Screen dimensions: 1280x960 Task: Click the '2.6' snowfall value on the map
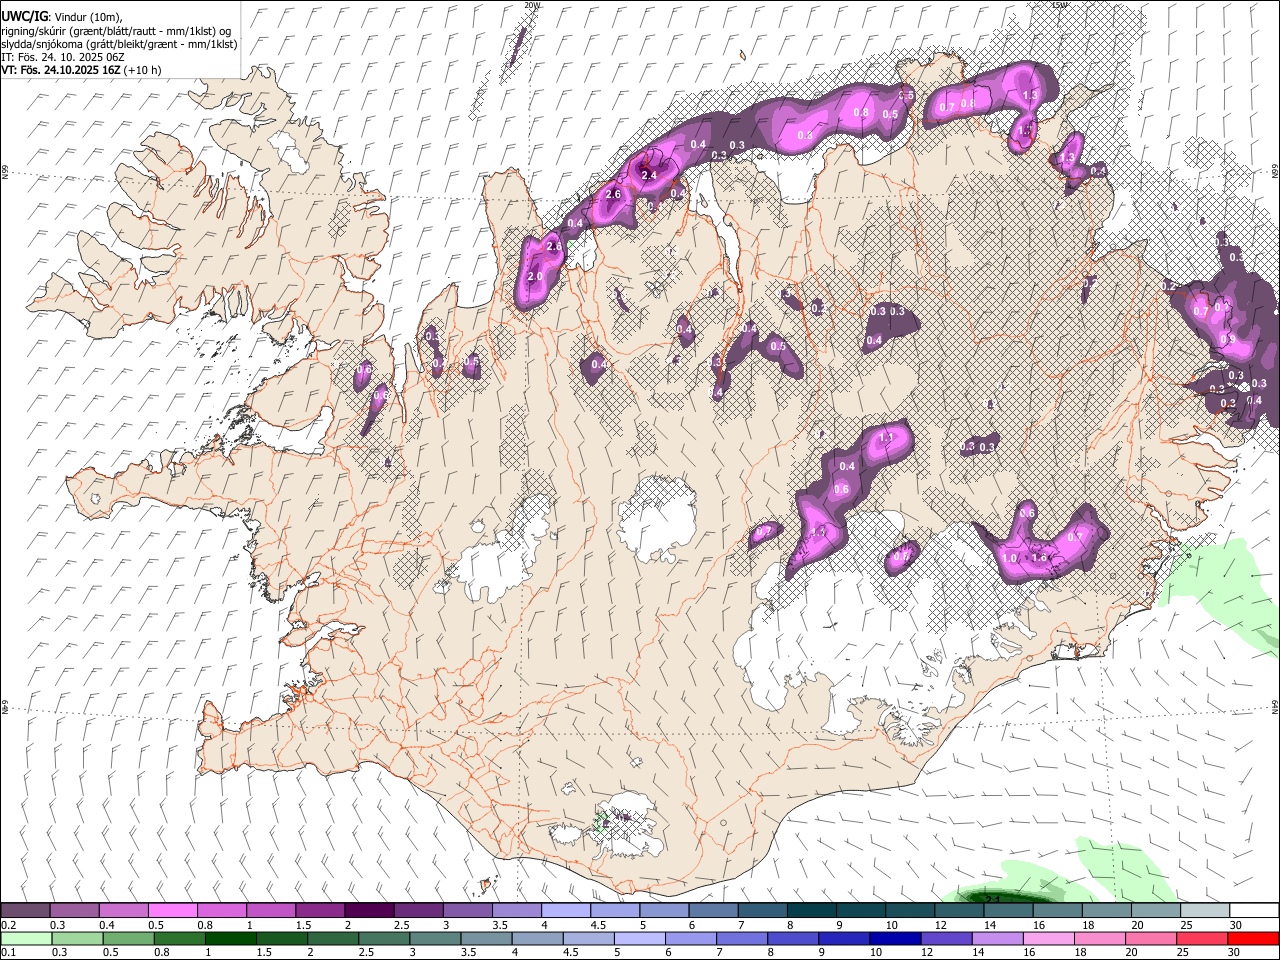point(614,194)
